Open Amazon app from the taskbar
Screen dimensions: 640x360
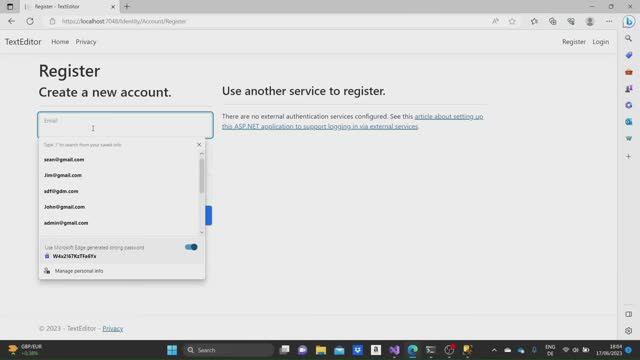tap(376, 350)
